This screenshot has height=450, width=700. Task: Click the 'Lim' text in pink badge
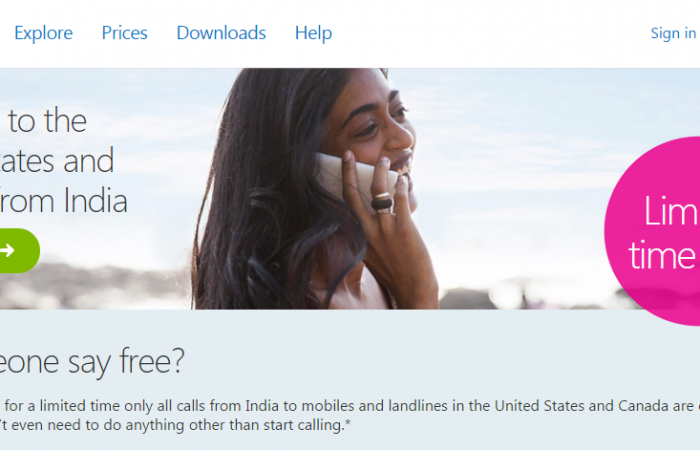[x=671, y=211]
